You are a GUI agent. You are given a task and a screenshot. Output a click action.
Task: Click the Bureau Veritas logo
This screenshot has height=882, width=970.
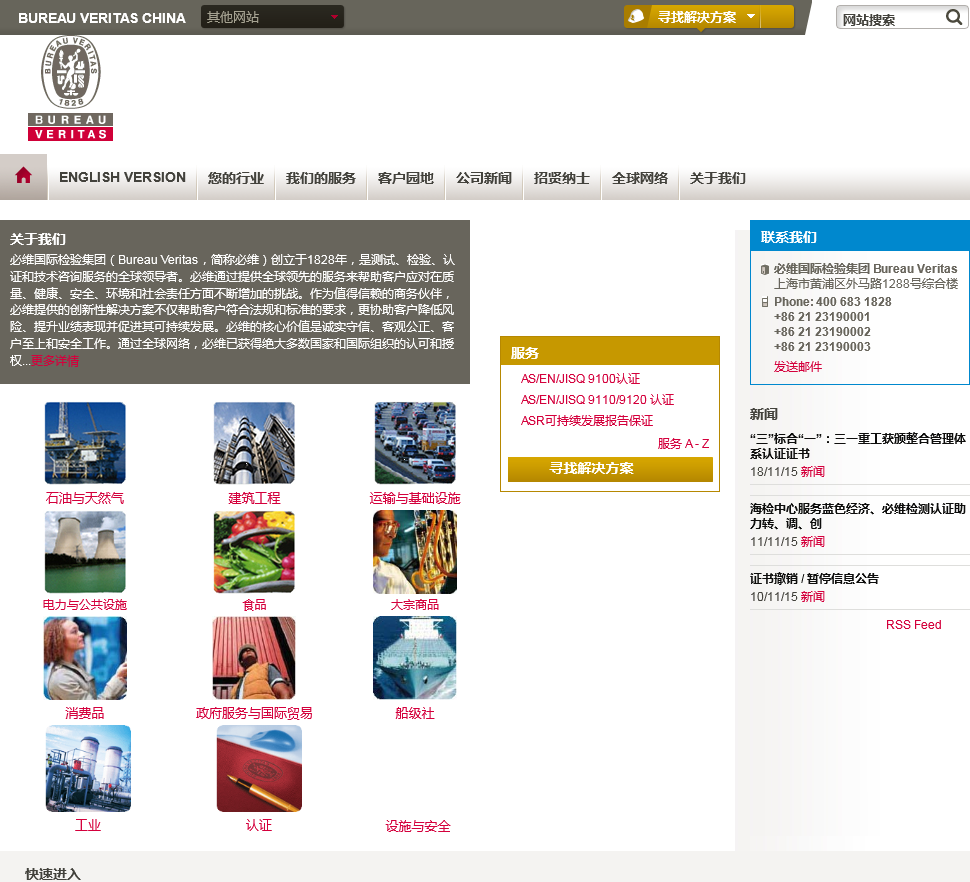[x=71, y=88]
